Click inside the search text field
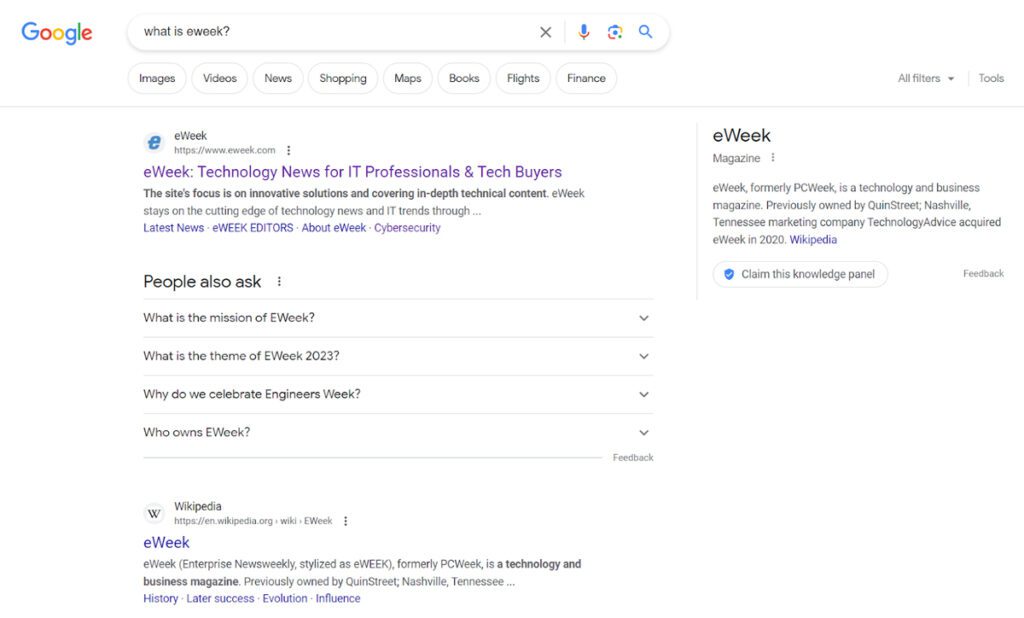This screenshot has width=1024, height=618. click(330, 32)
